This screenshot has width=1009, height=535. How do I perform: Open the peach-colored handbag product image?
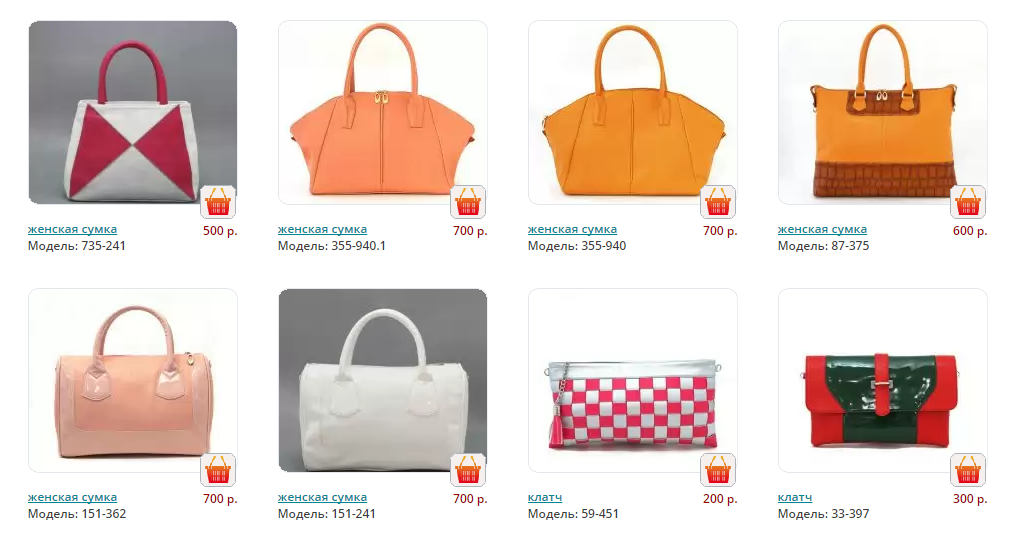click(382, 113)
